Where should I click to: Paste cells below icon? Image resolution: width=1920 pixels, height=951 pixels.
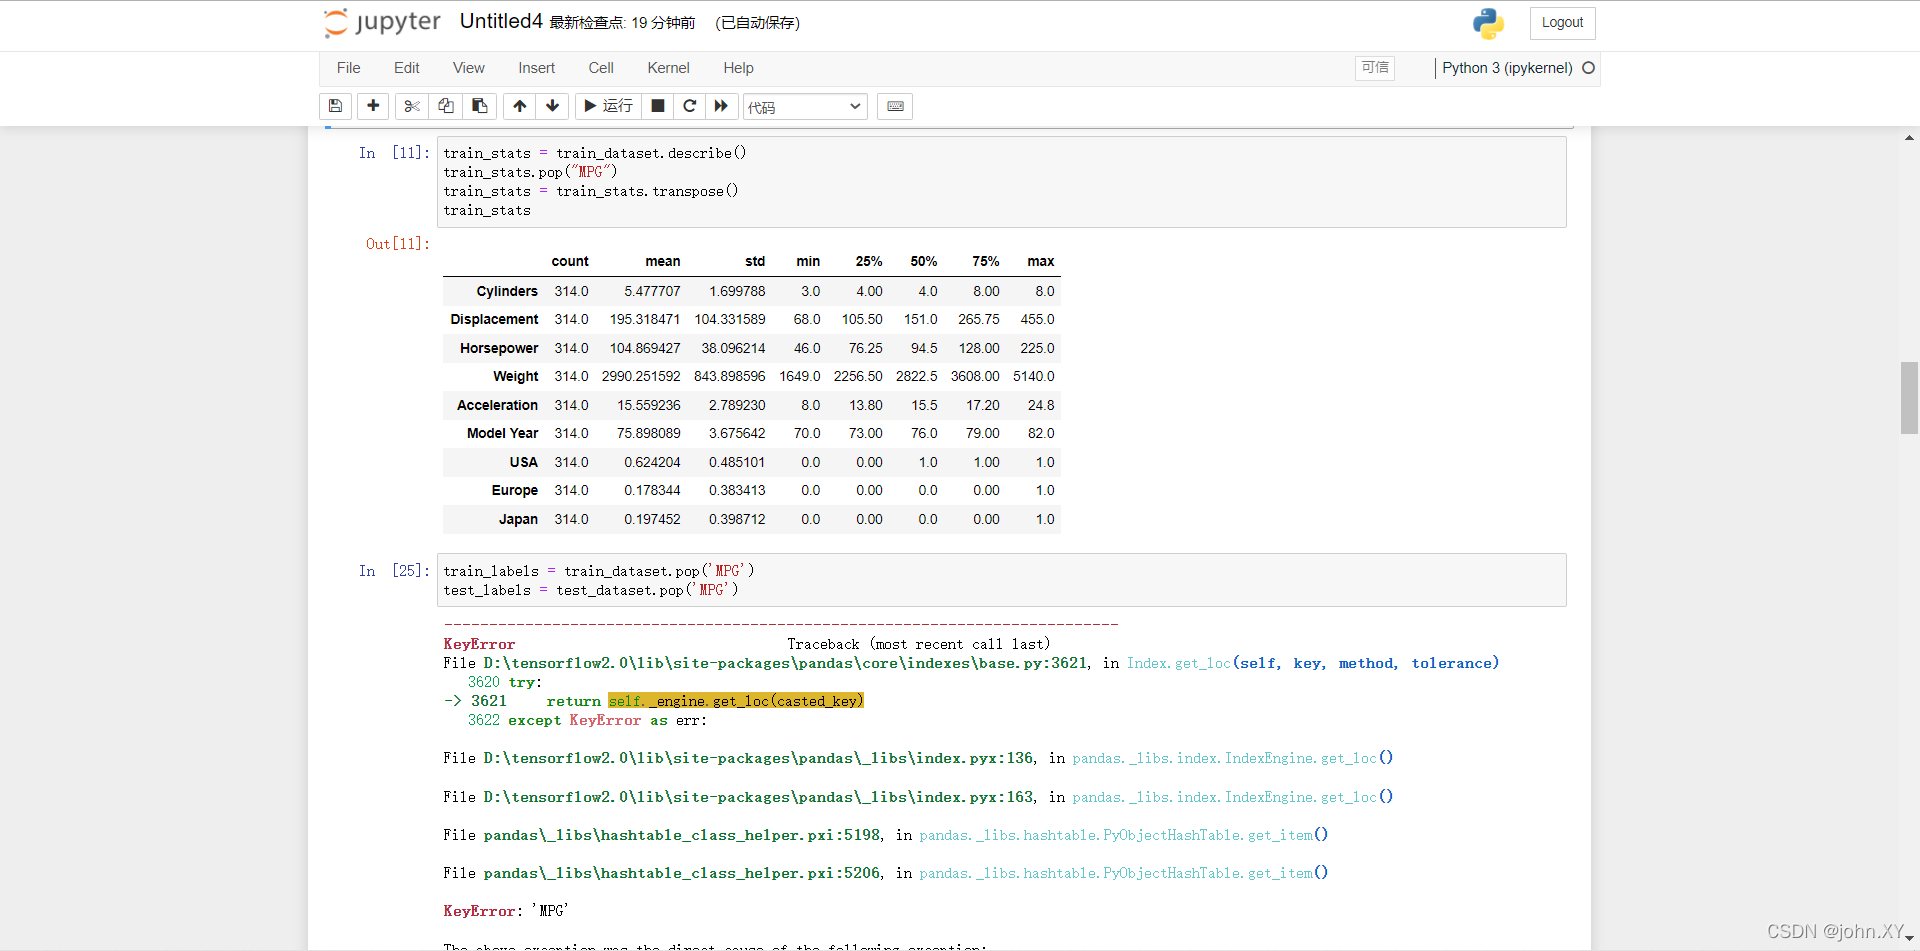click(x=480, y=106)
